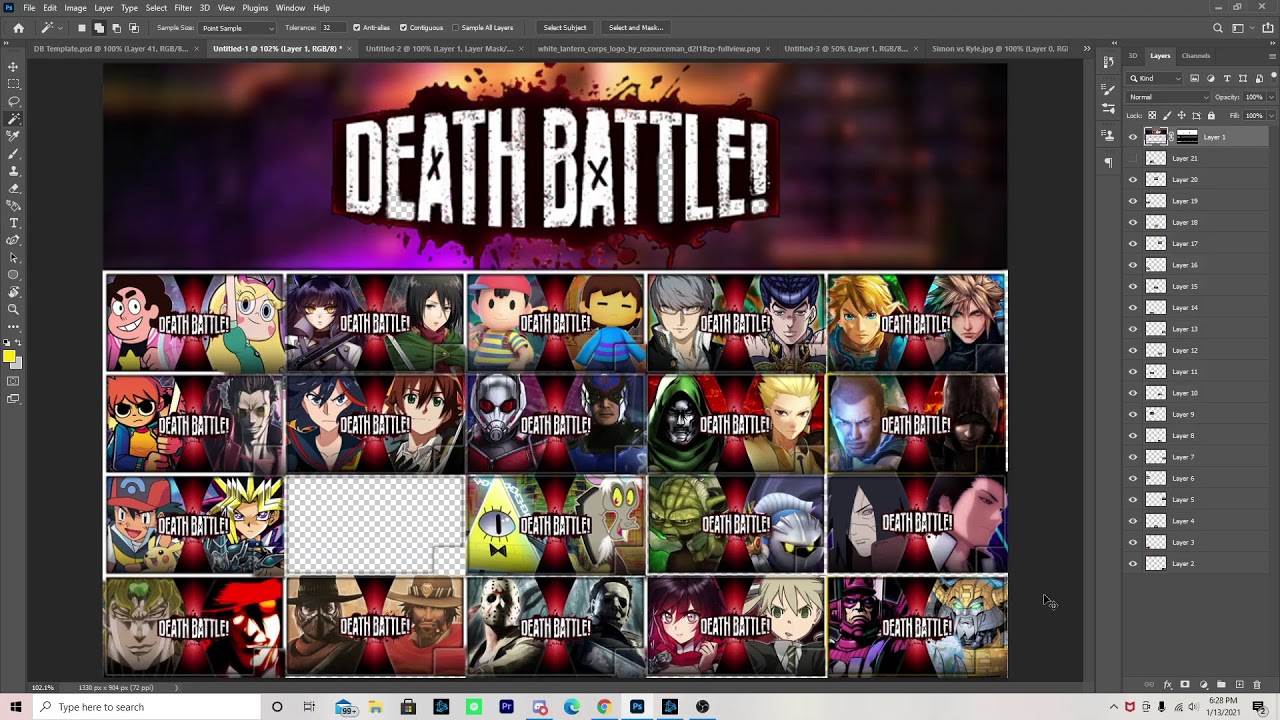Select the Rectangular Marquee tool
Viewport: 1280px width, 720px height.
click(13, 84)
